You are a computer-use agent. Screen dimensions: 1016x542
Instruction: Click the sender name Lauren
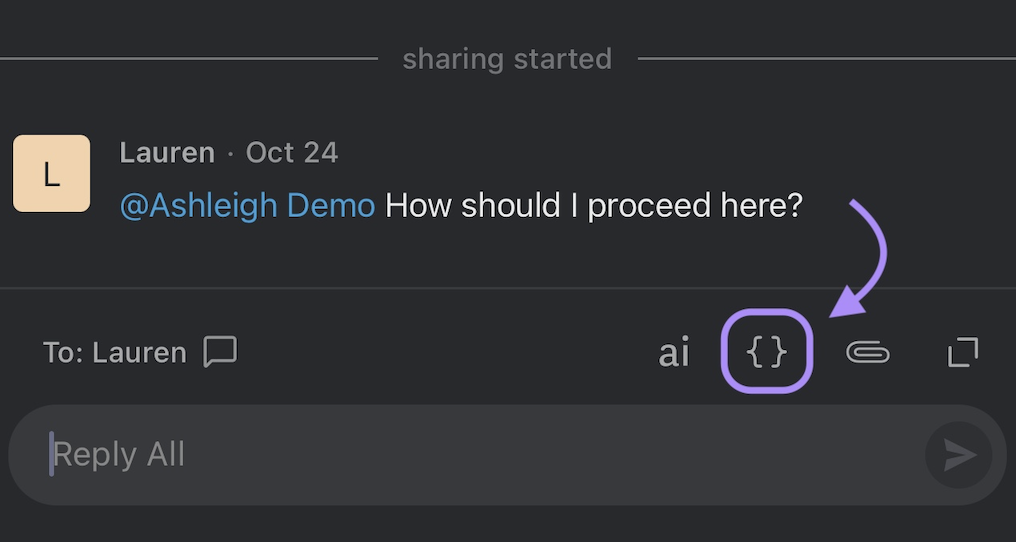167,153
